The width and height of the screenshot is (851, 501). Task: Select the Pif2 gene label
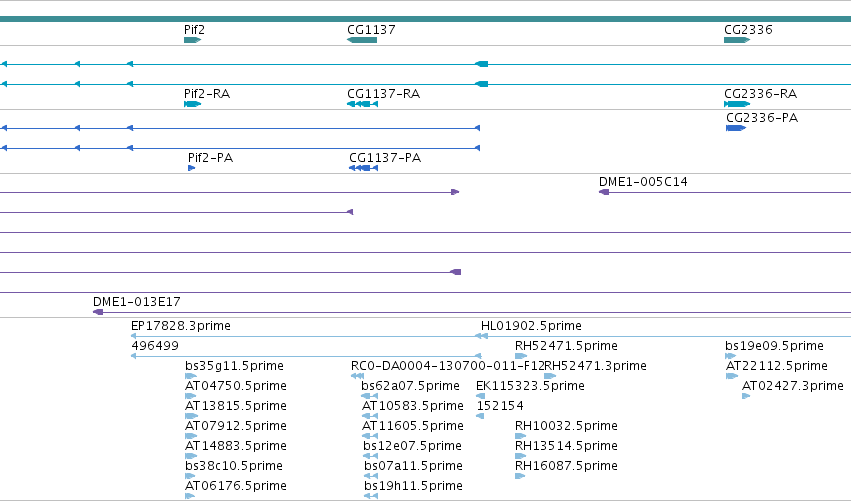pos(194,30)
